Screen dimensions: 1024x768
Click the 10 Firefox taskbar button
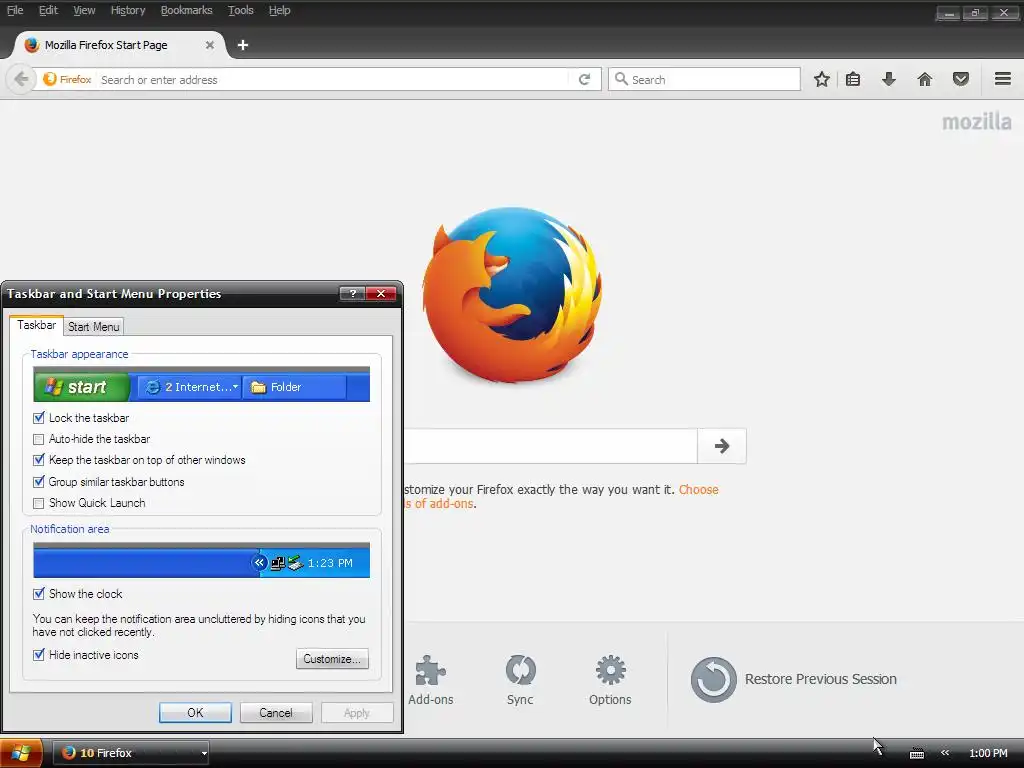131,753
